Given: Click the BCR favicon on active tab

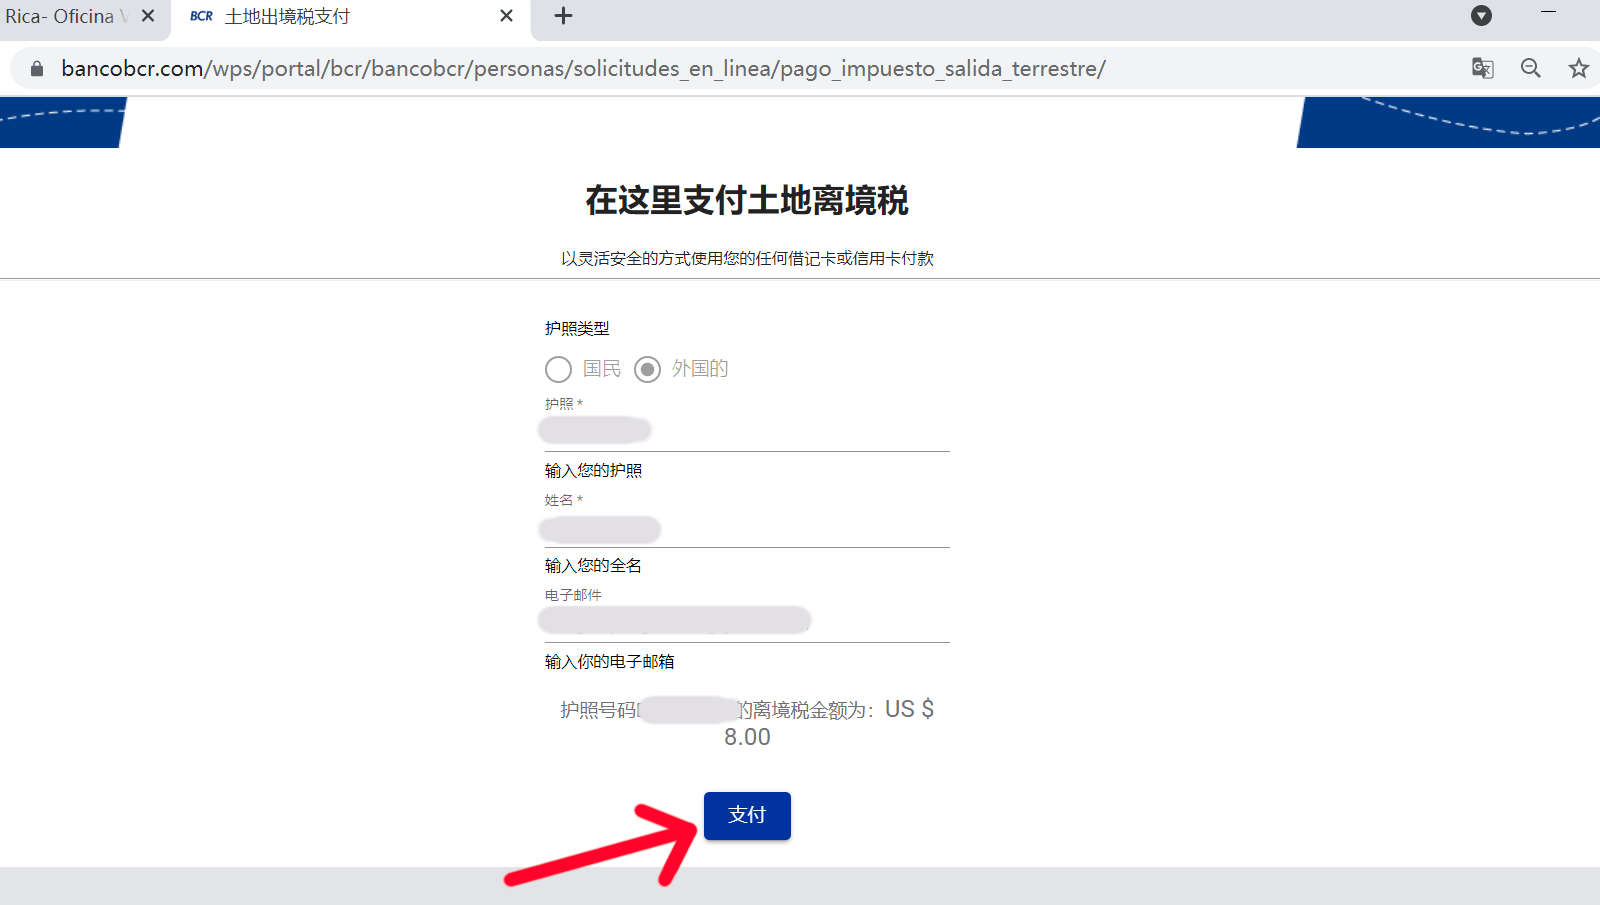Looking at the screenshot, I should click(x=201, y=16).
